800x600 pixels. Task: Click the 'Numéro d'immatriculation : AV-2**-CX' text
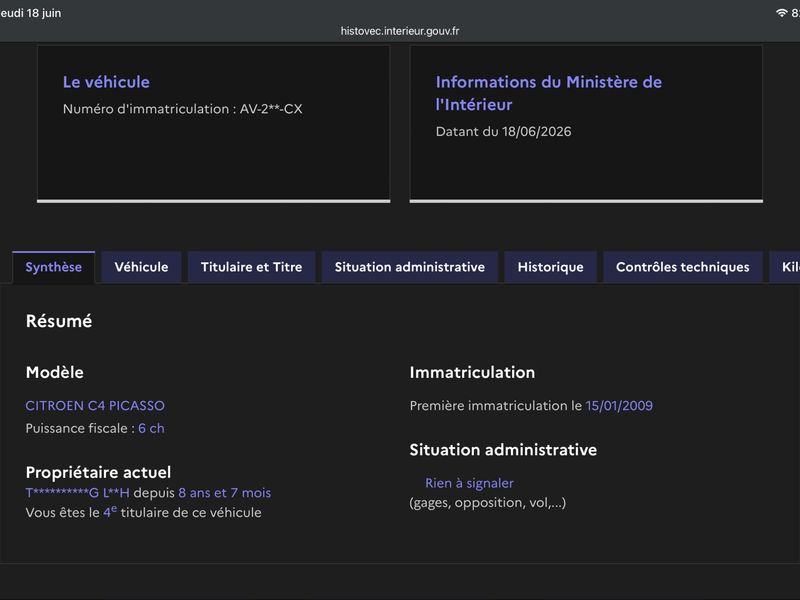(x=183, y=109)
